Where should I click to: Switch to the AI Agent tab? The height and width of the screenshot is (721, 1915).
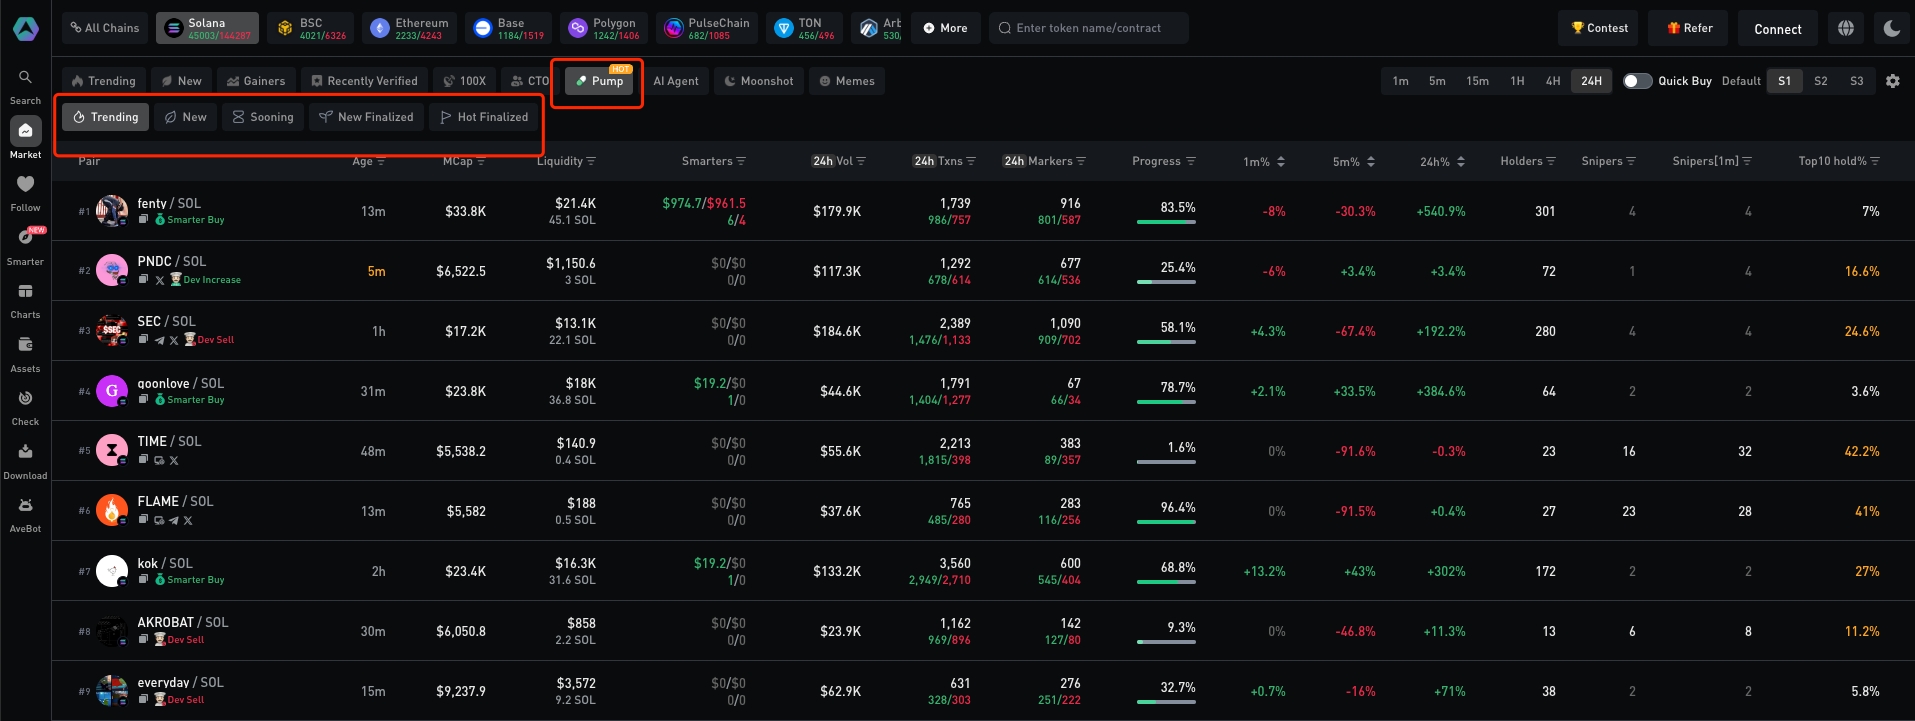pos(676,81)
